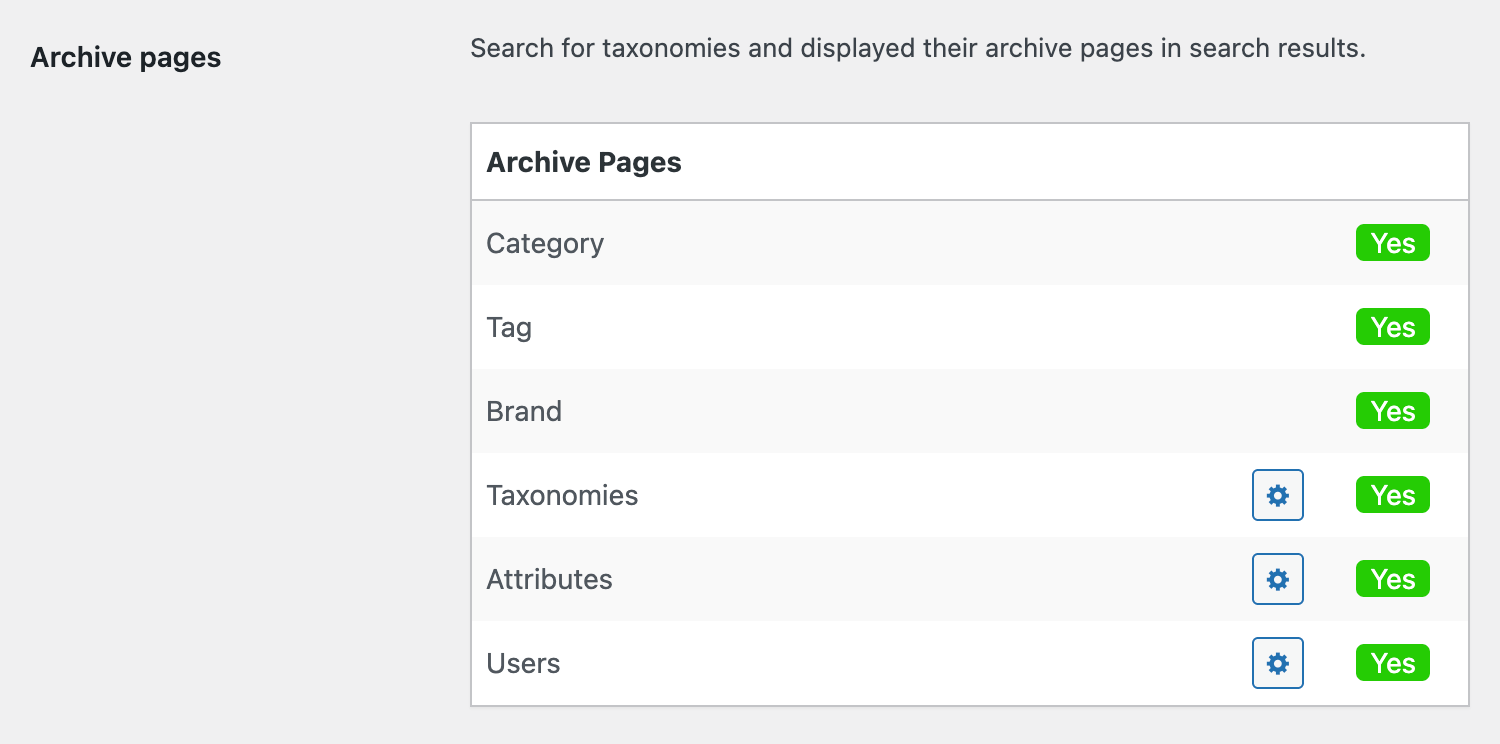The height and width of the screenshot is (744, 1500).
Task: Click the word taxonomies in the description
Action: 670,48
